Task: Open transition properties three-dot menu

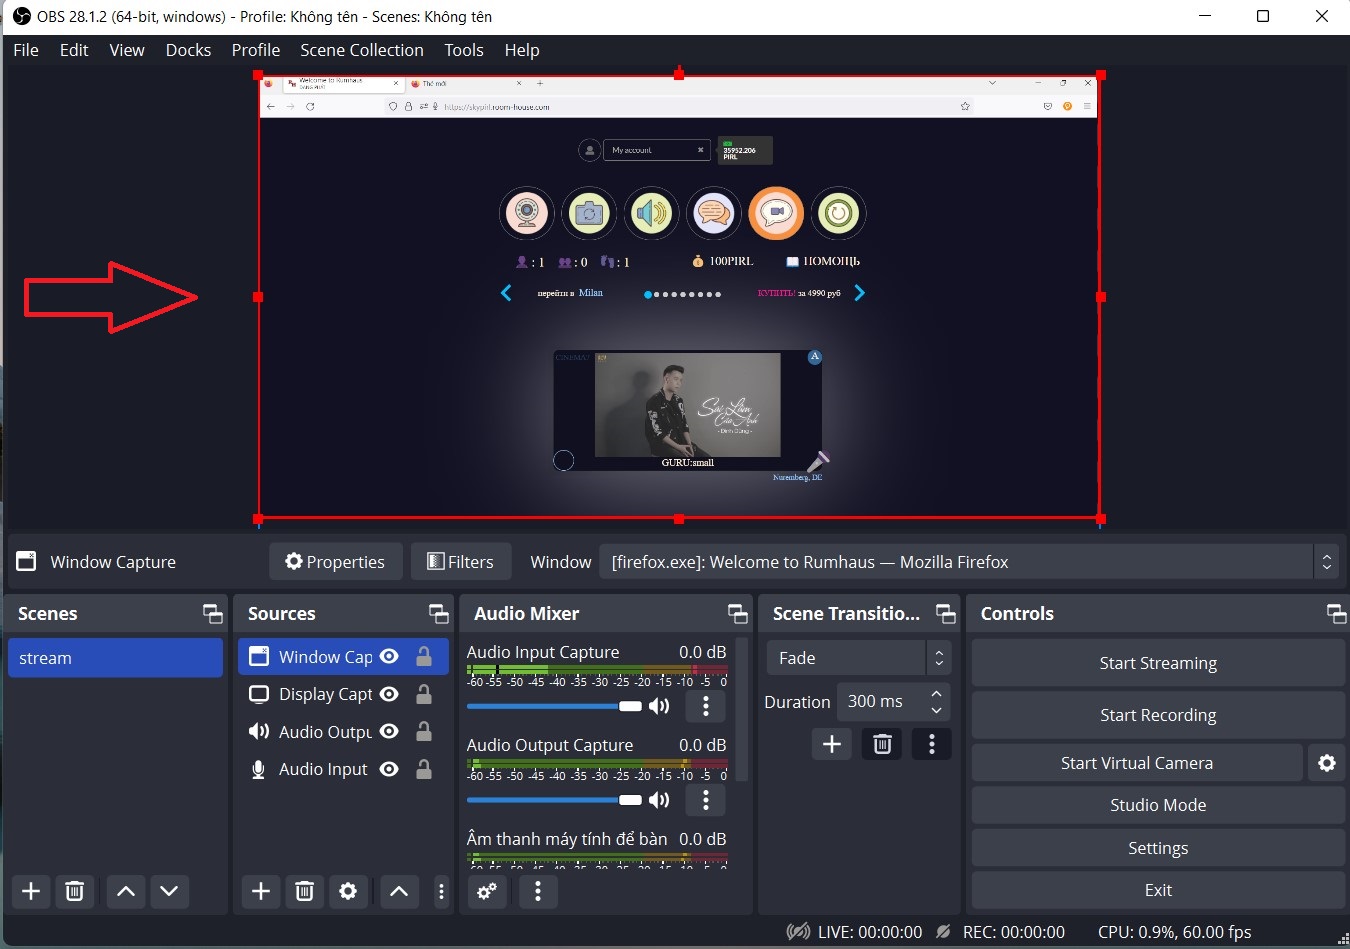Action: point(932,744)
